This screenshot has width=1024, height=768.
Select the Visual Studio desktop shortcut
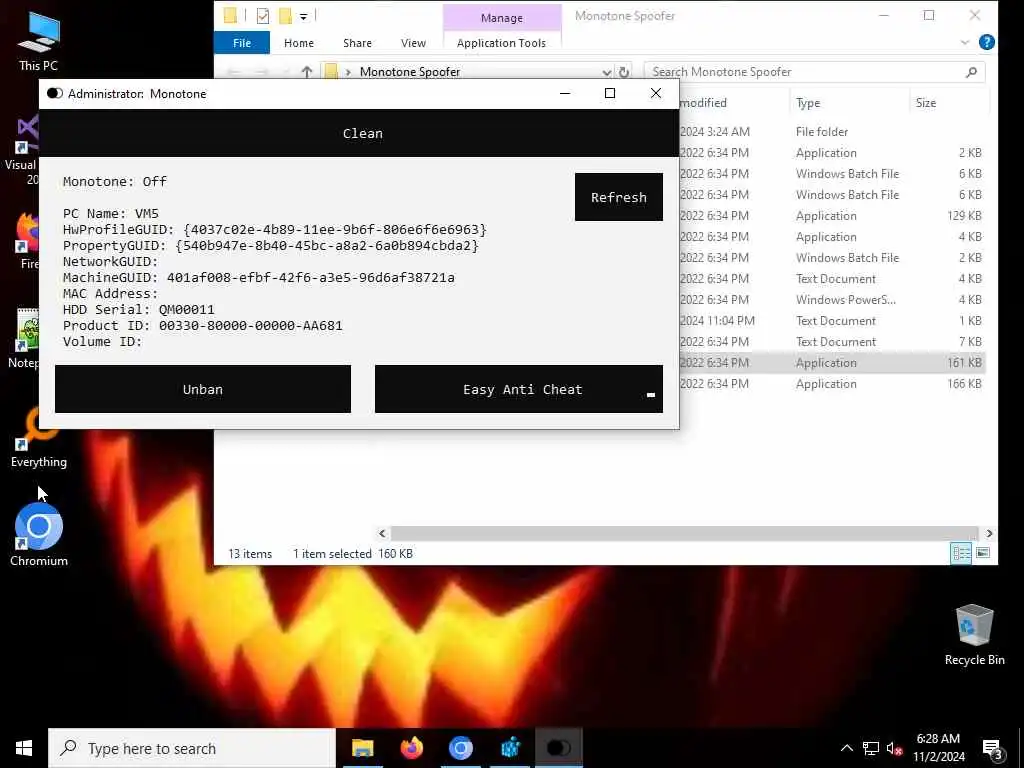click(x=22, y=150)
